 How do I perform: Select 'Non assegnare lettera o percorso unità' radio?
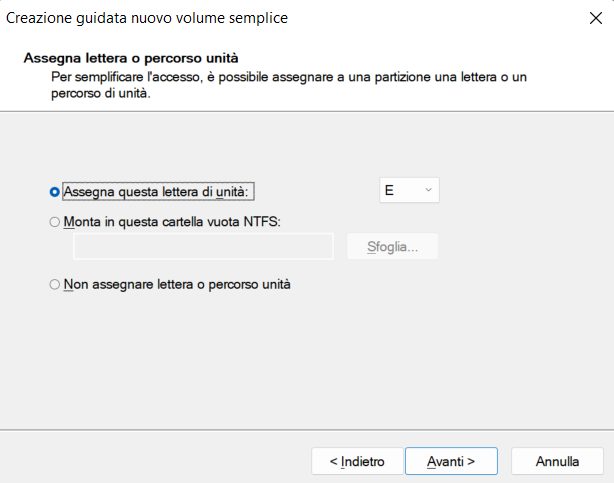click(x=55, y=284)
